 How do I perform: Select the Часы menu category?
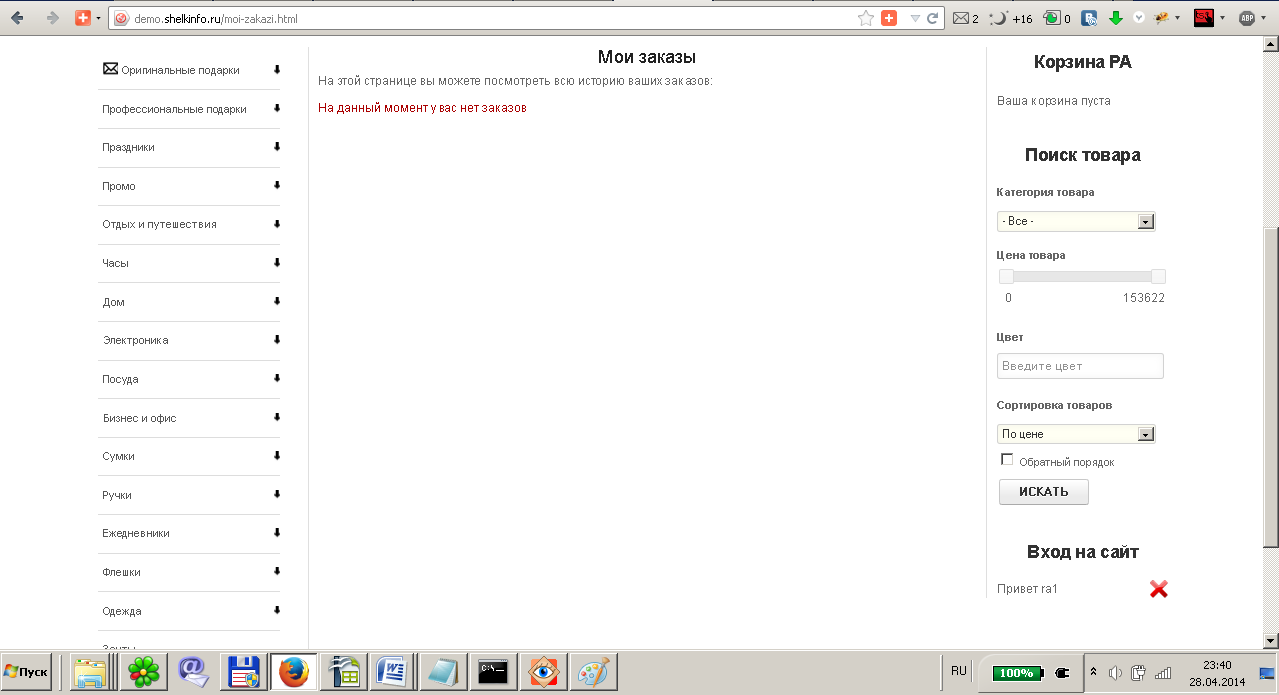tap(115, 263)
